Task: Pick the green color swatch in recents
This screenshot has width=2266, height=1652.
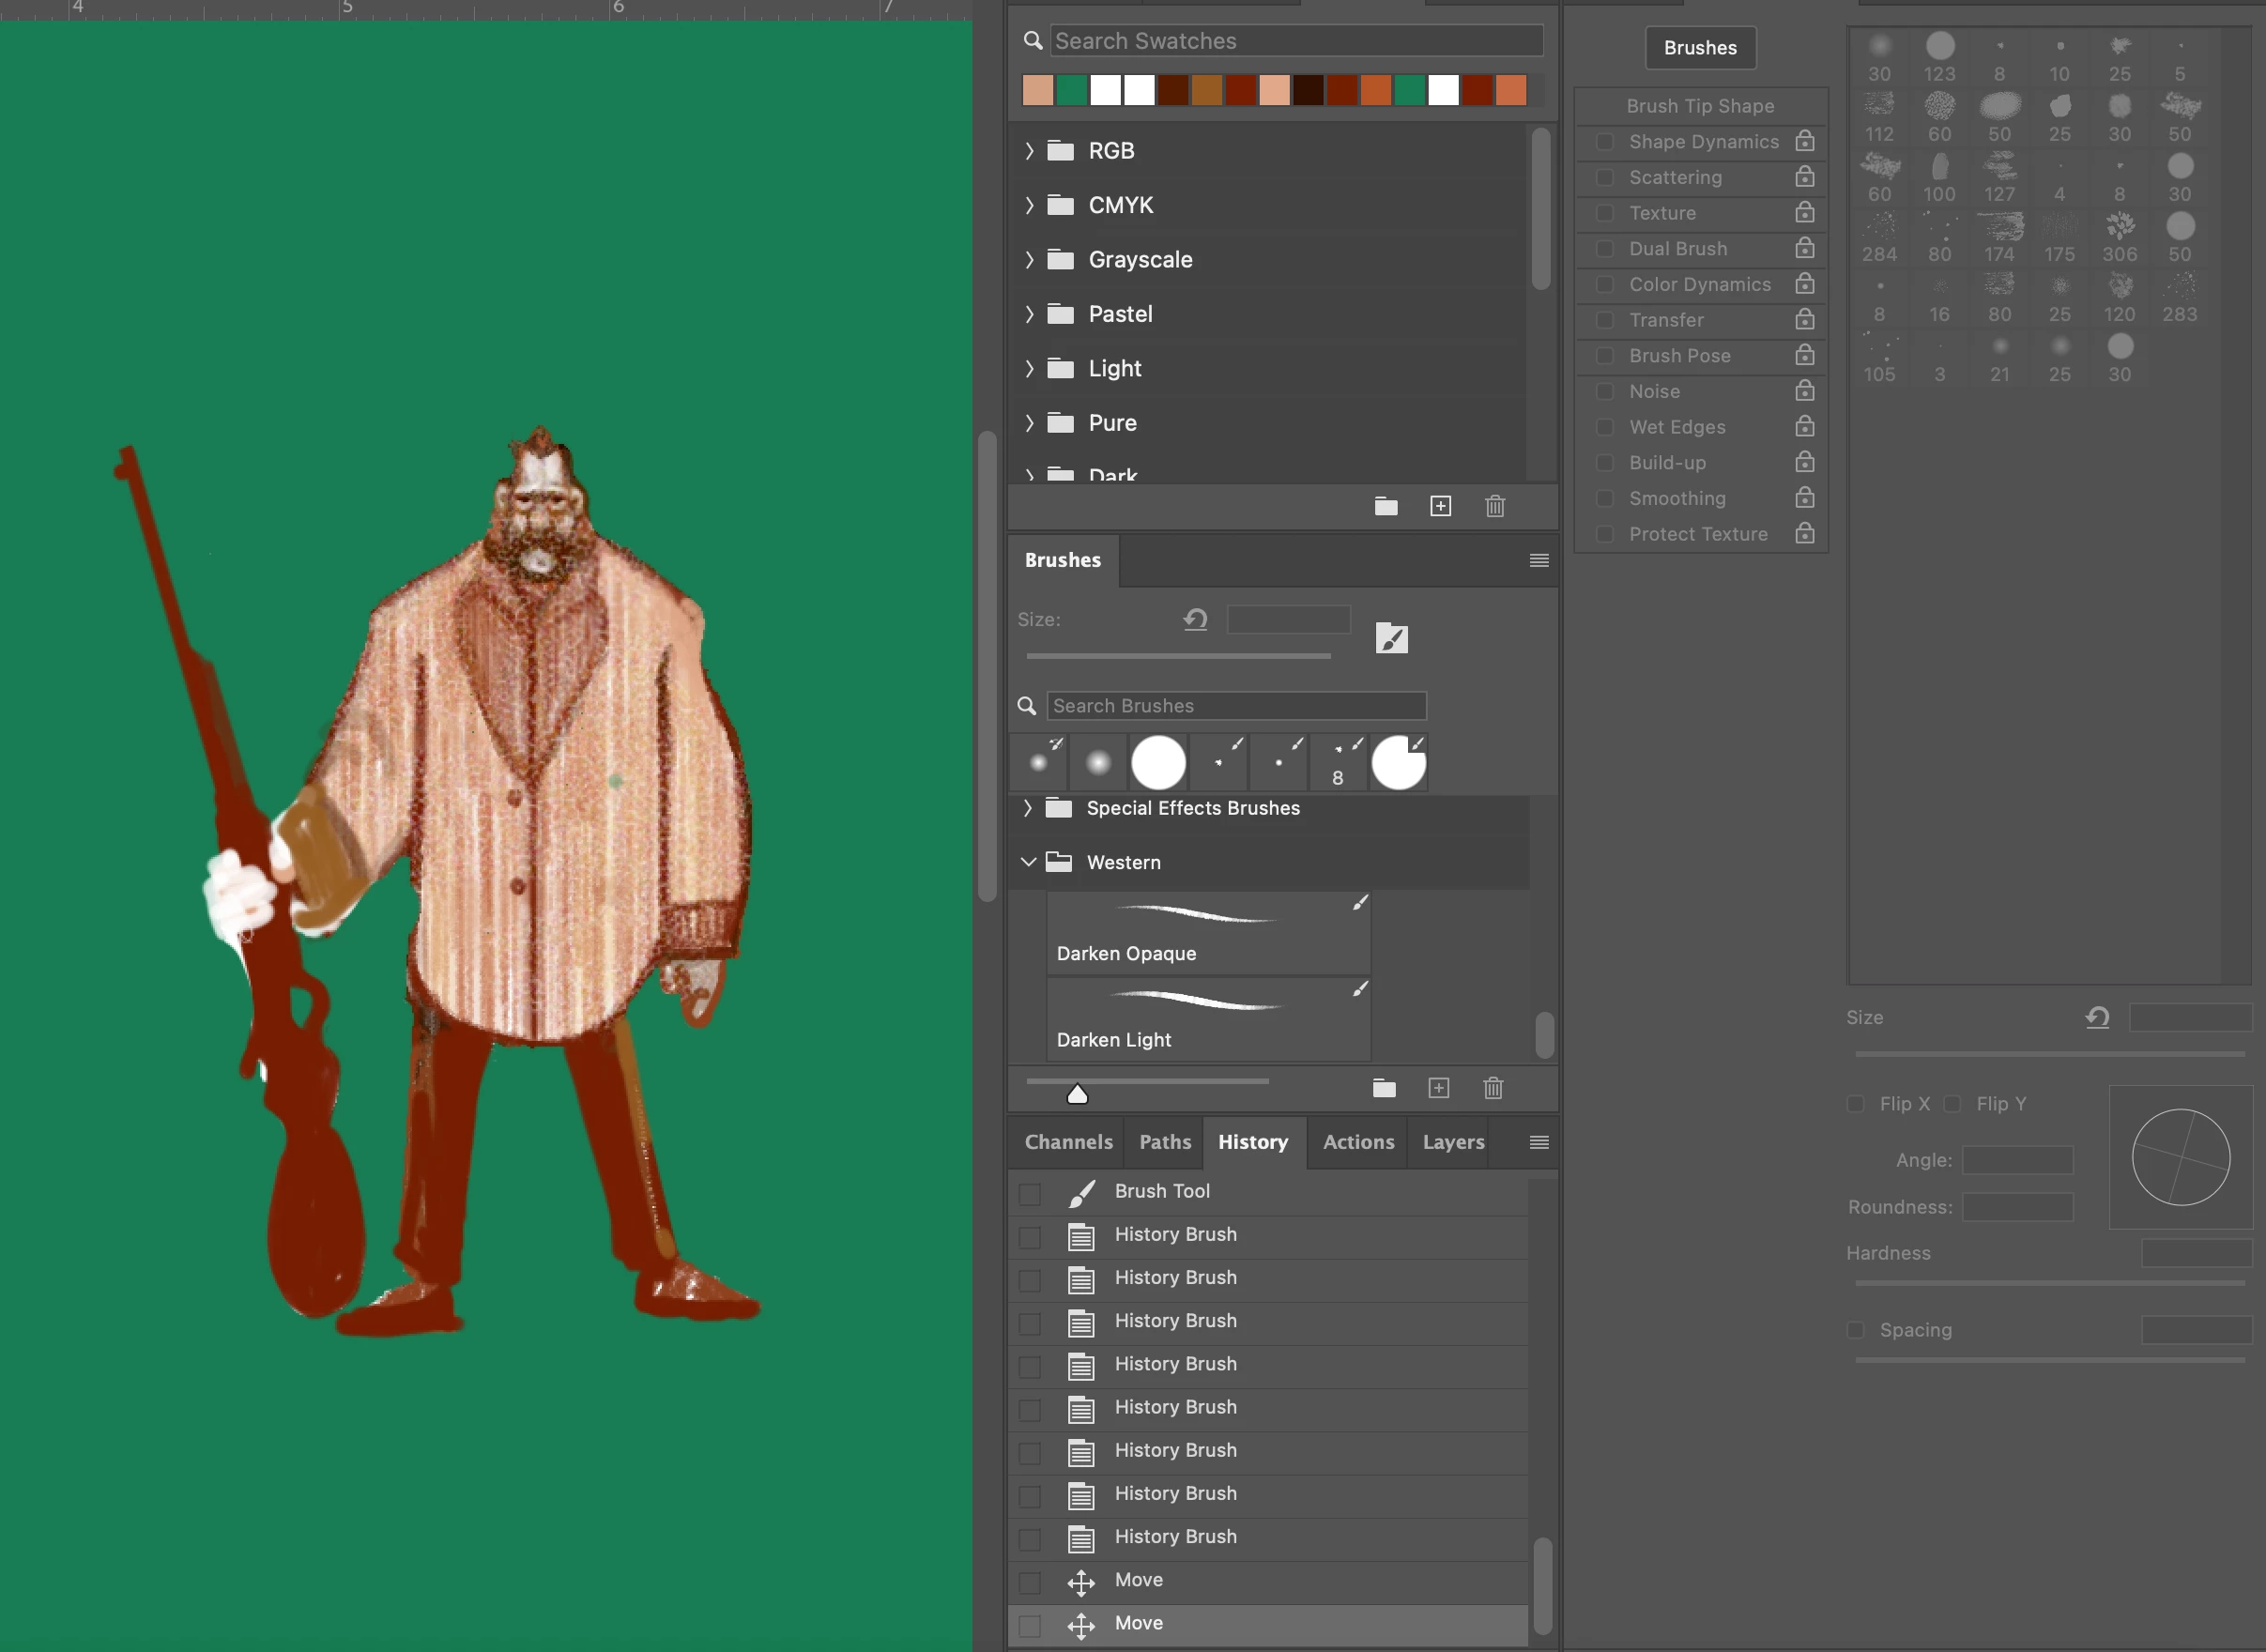Action: pos(1071,90)
